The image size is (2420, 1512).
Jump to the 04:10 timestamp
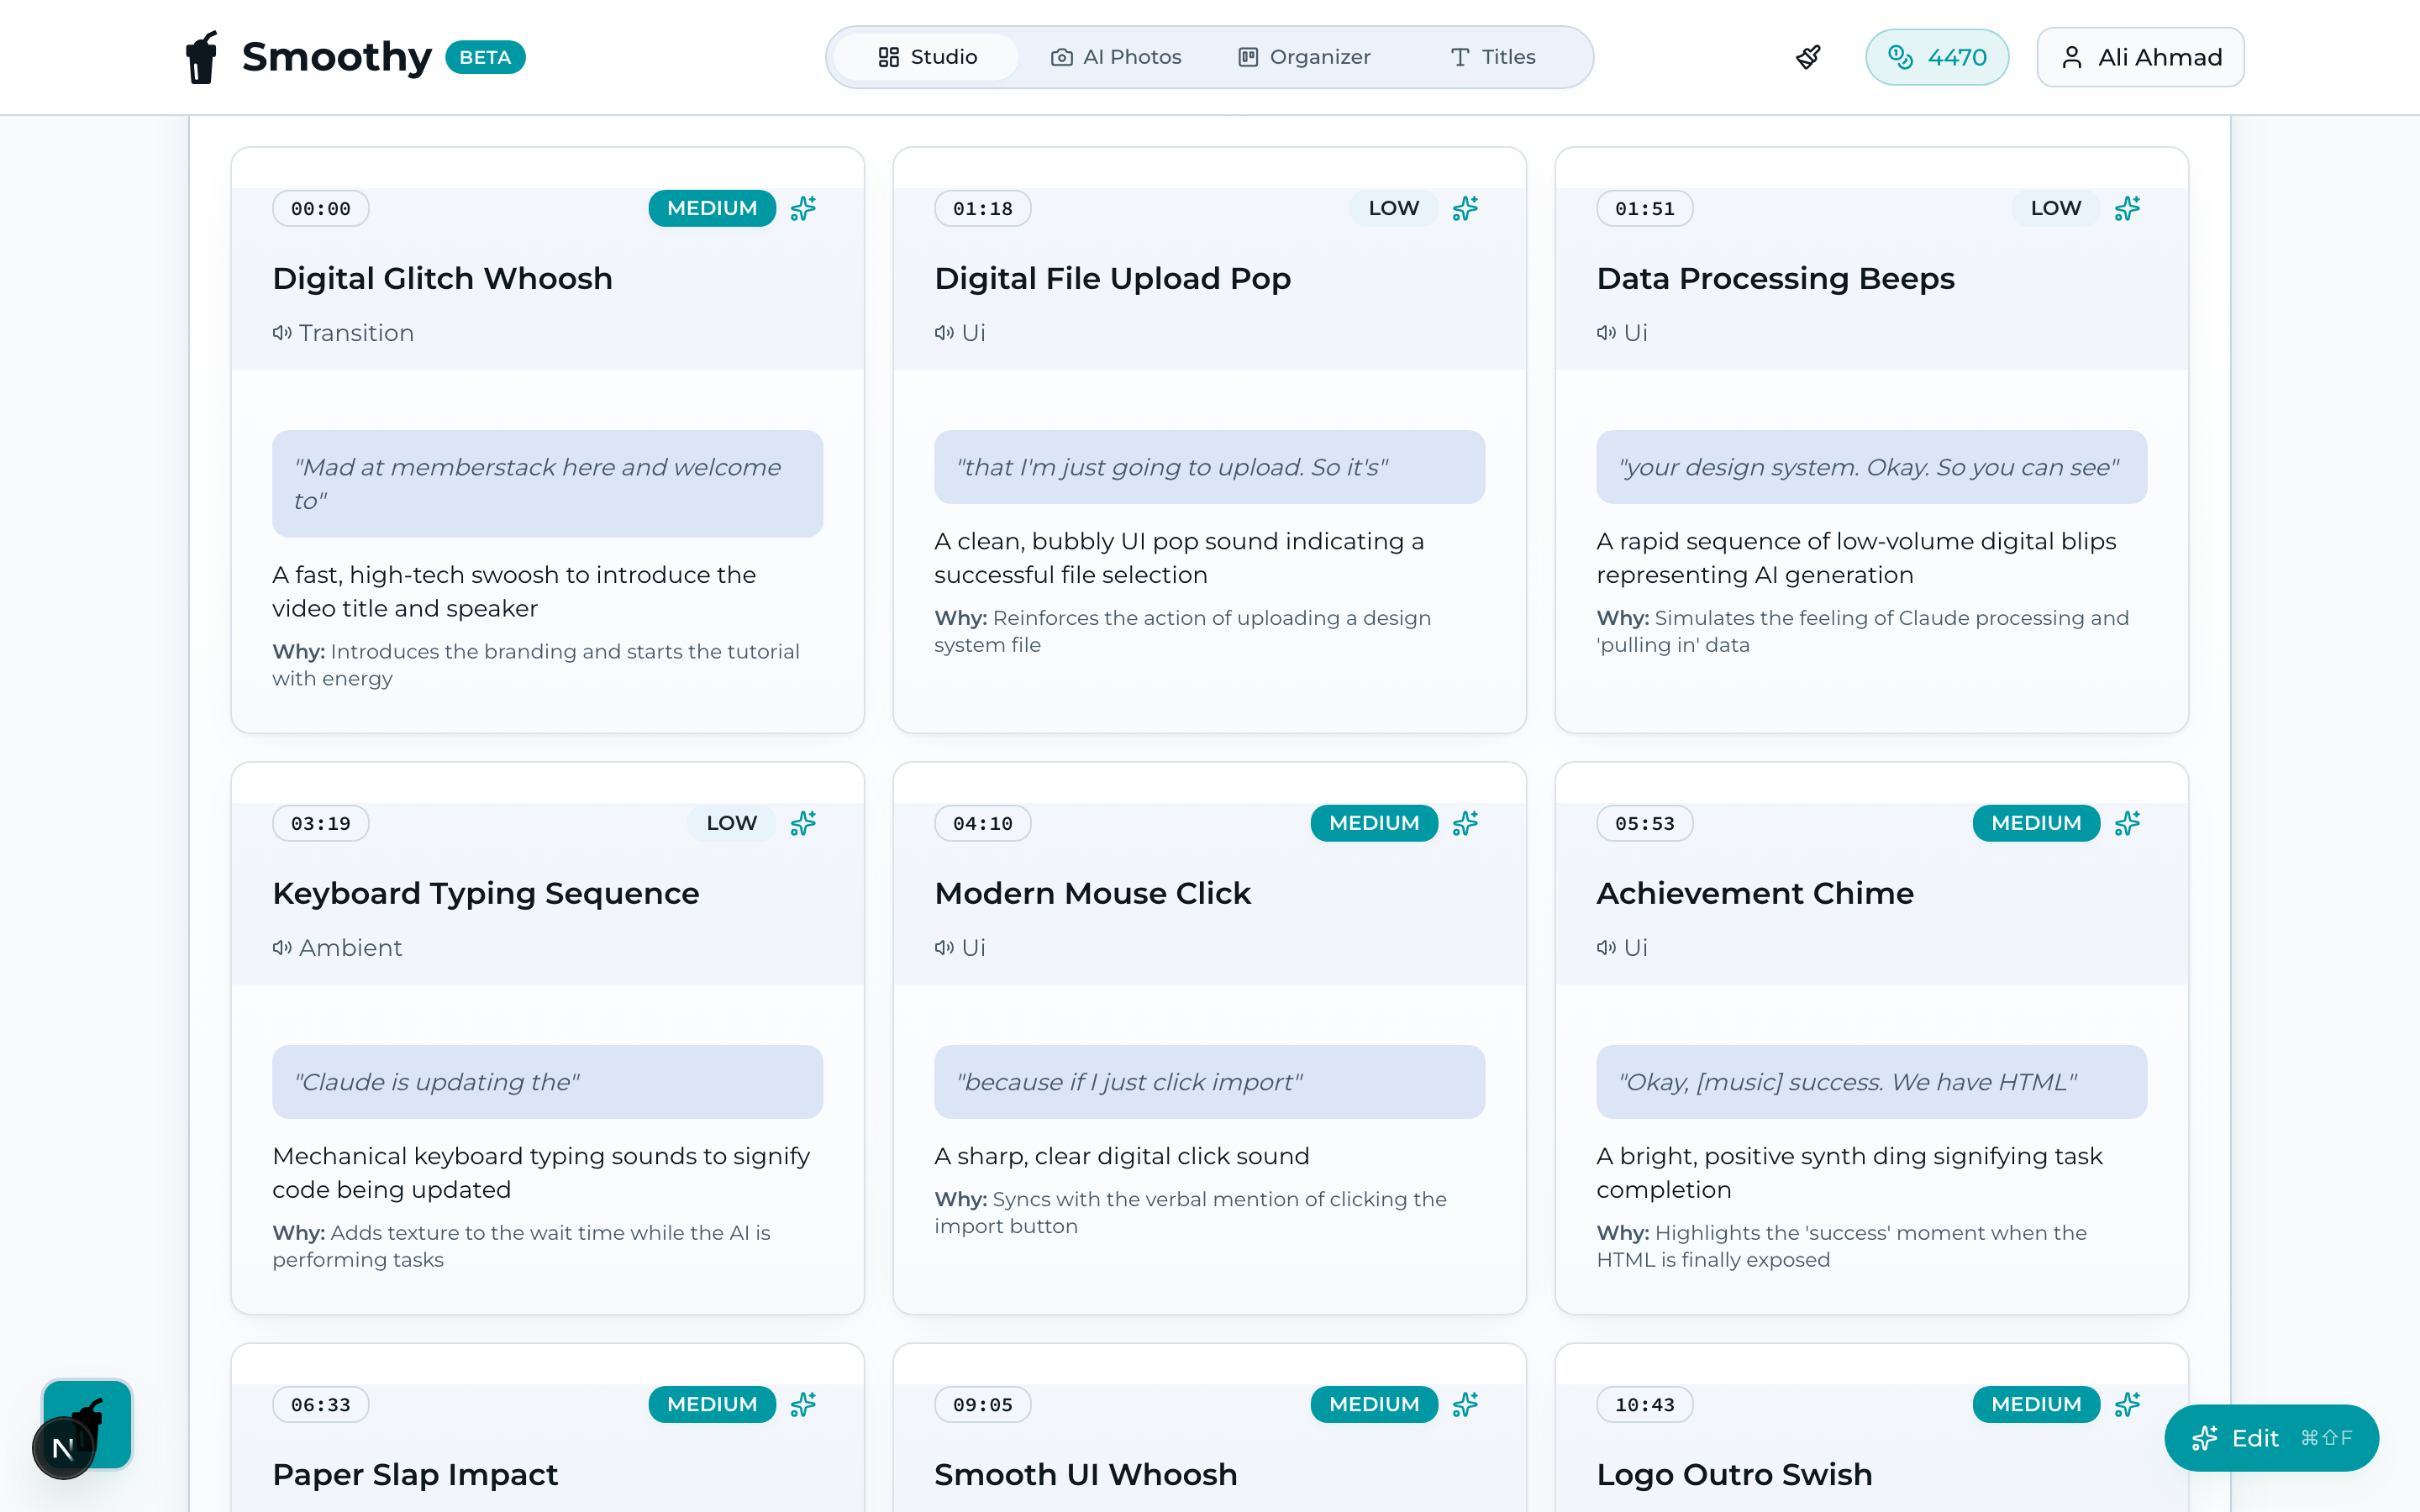click(983, 823)
